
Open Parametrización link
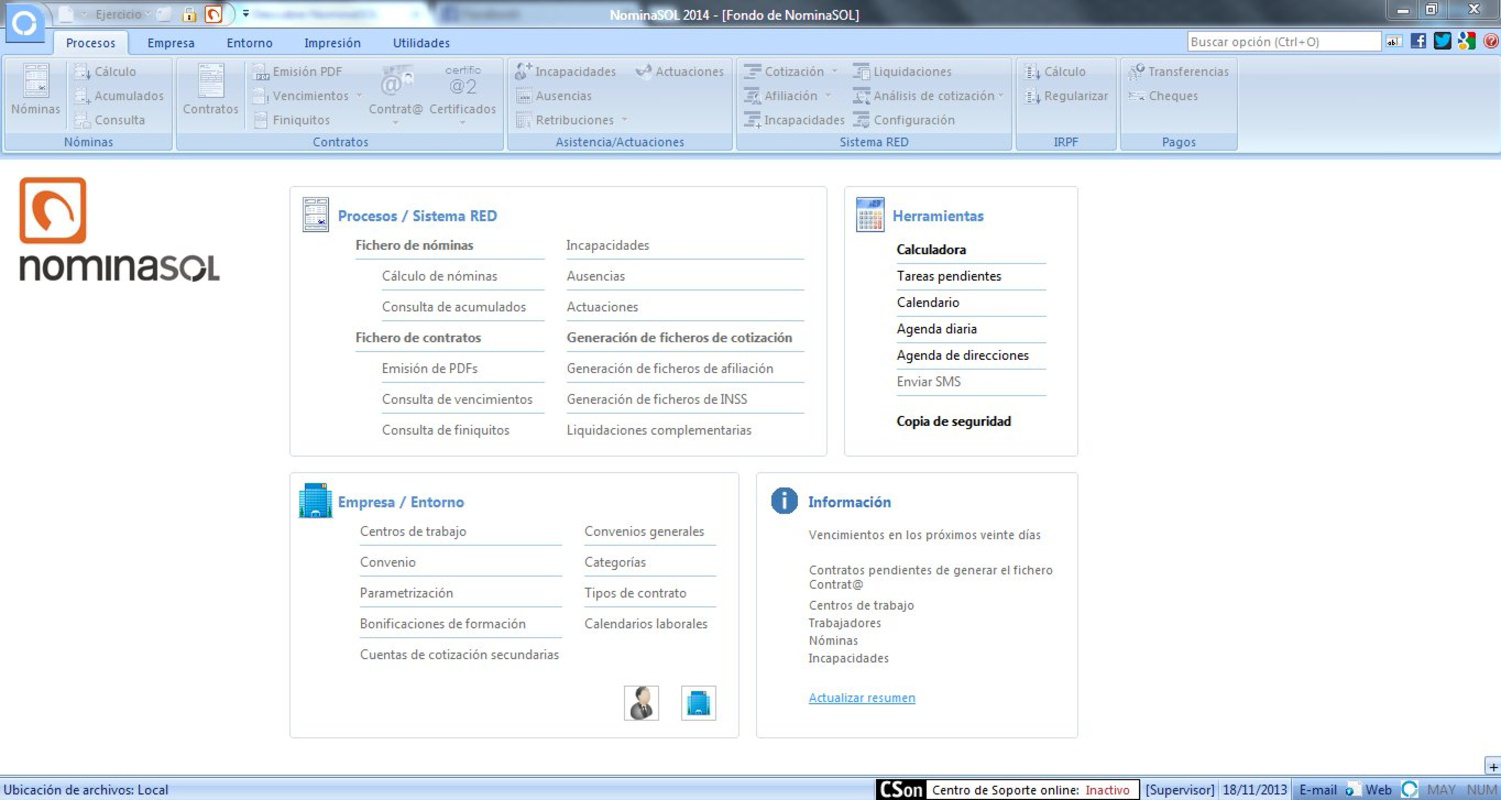pyautogui.click(x=406, y=593)
